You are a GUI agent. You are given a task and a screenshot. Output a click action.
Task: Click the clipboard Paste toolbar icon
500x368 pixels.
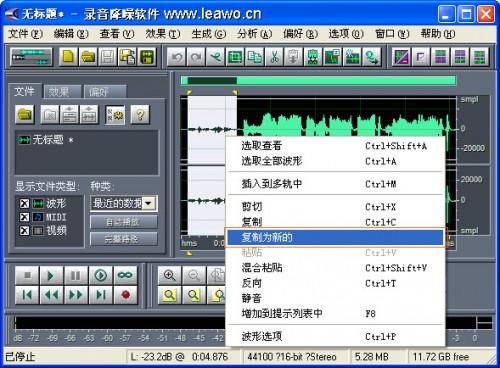(x=294, y=57)
